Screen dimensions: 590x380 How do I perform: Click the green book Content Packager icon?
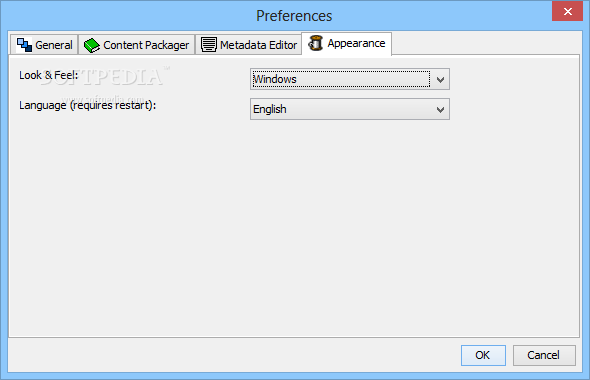91,45
